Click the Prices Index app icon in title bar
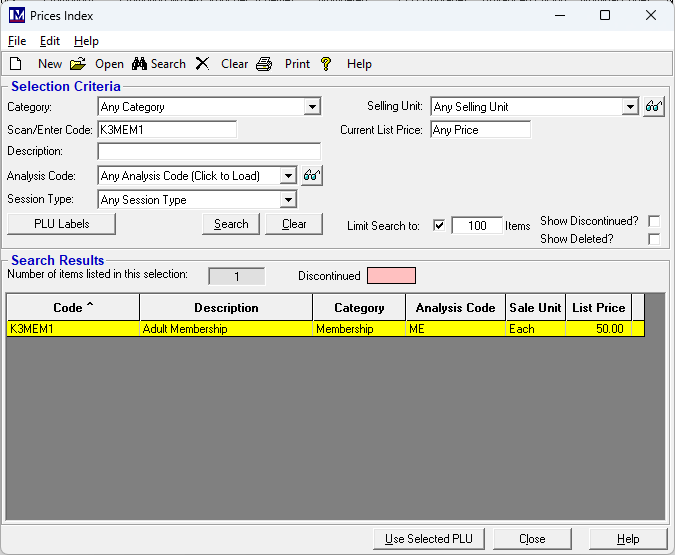 tap(17, 16)
